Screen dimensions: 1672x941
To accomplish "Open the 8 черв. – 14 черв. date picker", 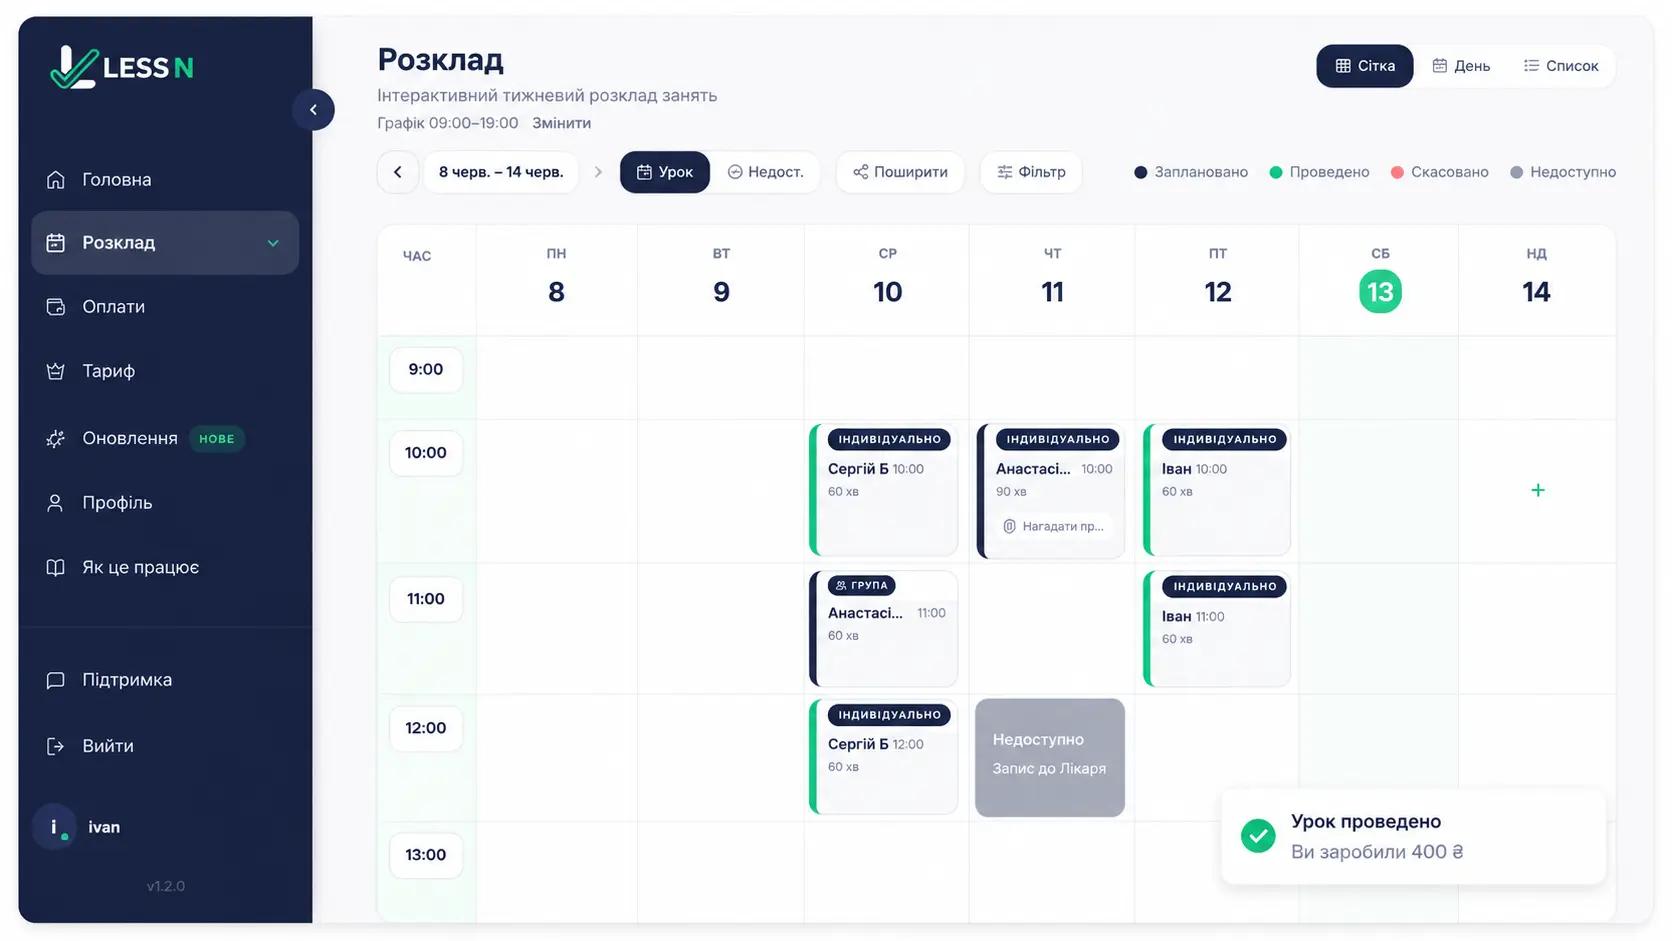I will [501, 172].
